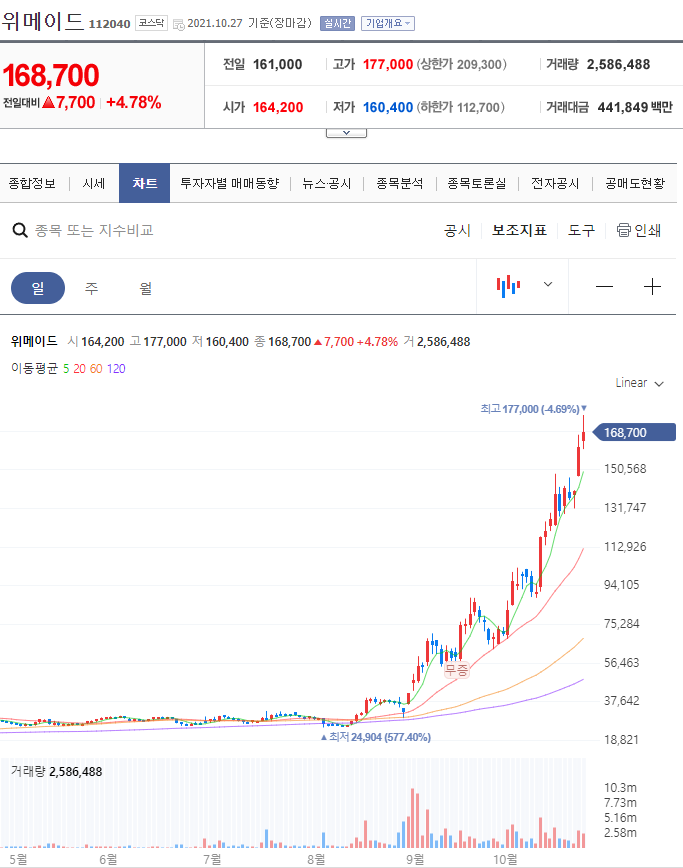
Task: Focus the 종목 또는 지수비교 search field
Action: click(x=94, y=230)
